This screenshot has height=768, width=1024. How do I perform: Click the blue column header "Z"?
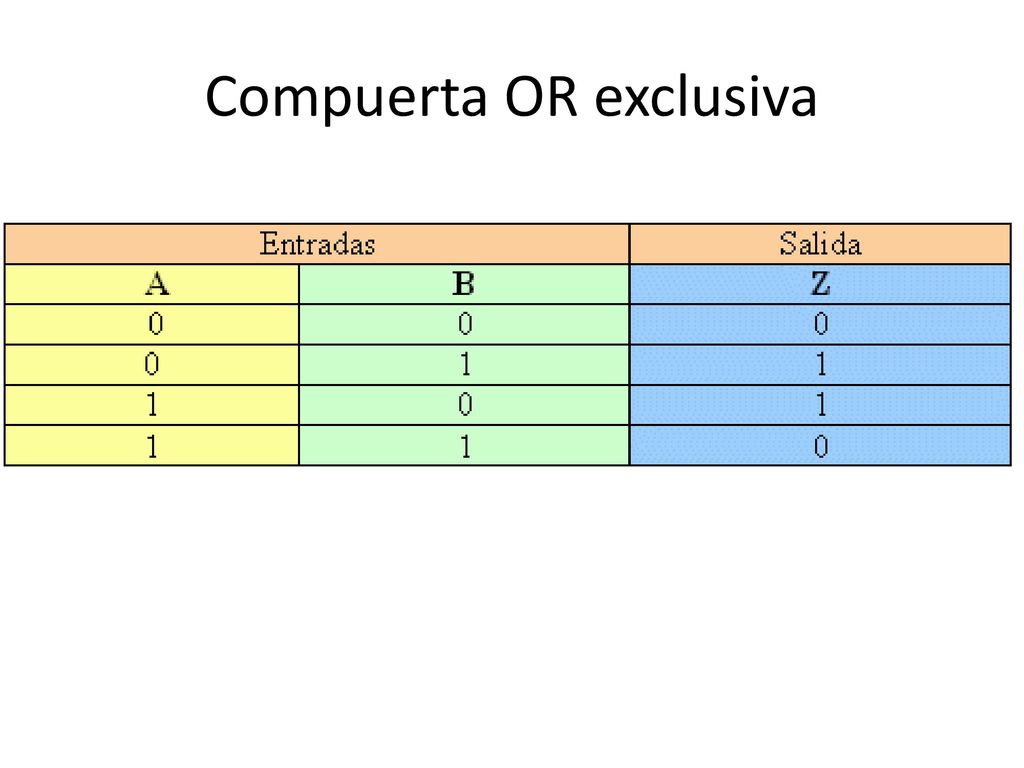(x=820, y=284)
